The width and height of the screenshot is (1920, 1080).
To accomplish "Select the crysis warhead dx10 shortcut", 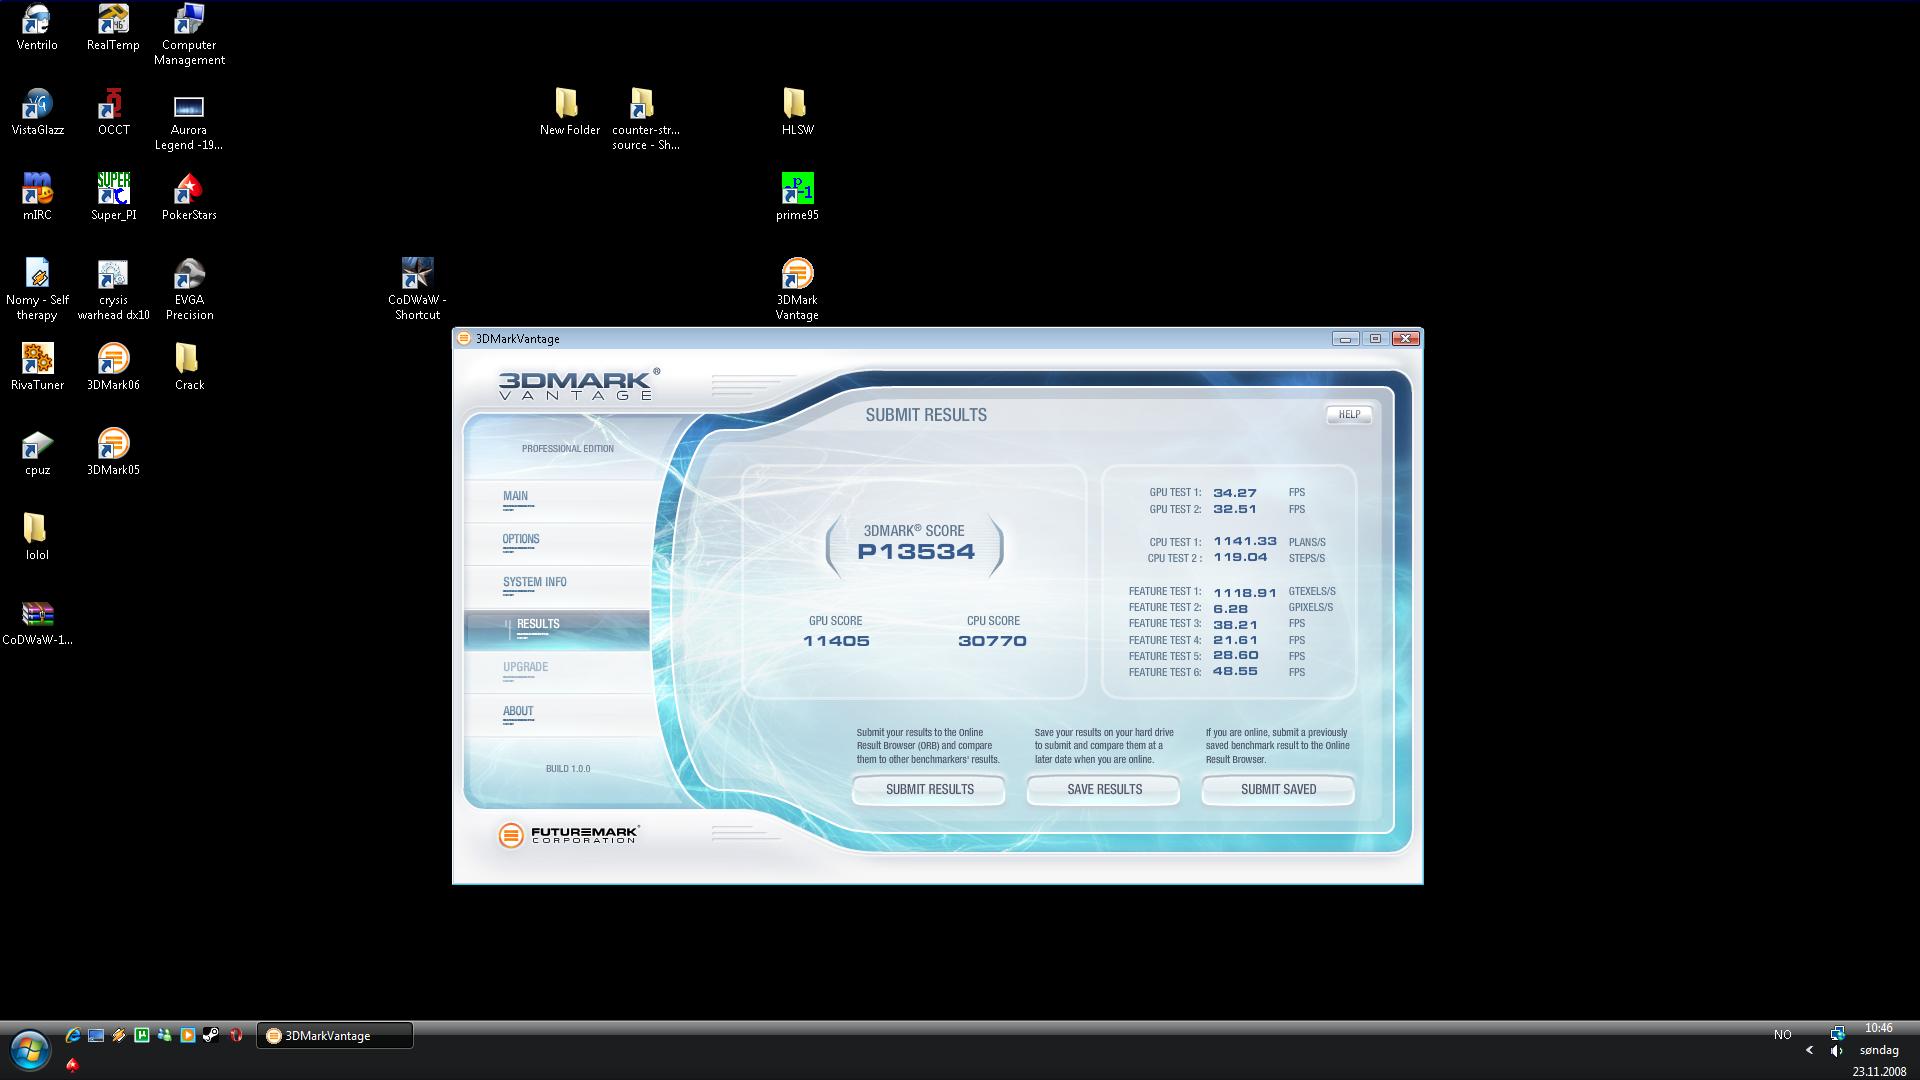I will [113, 290].
